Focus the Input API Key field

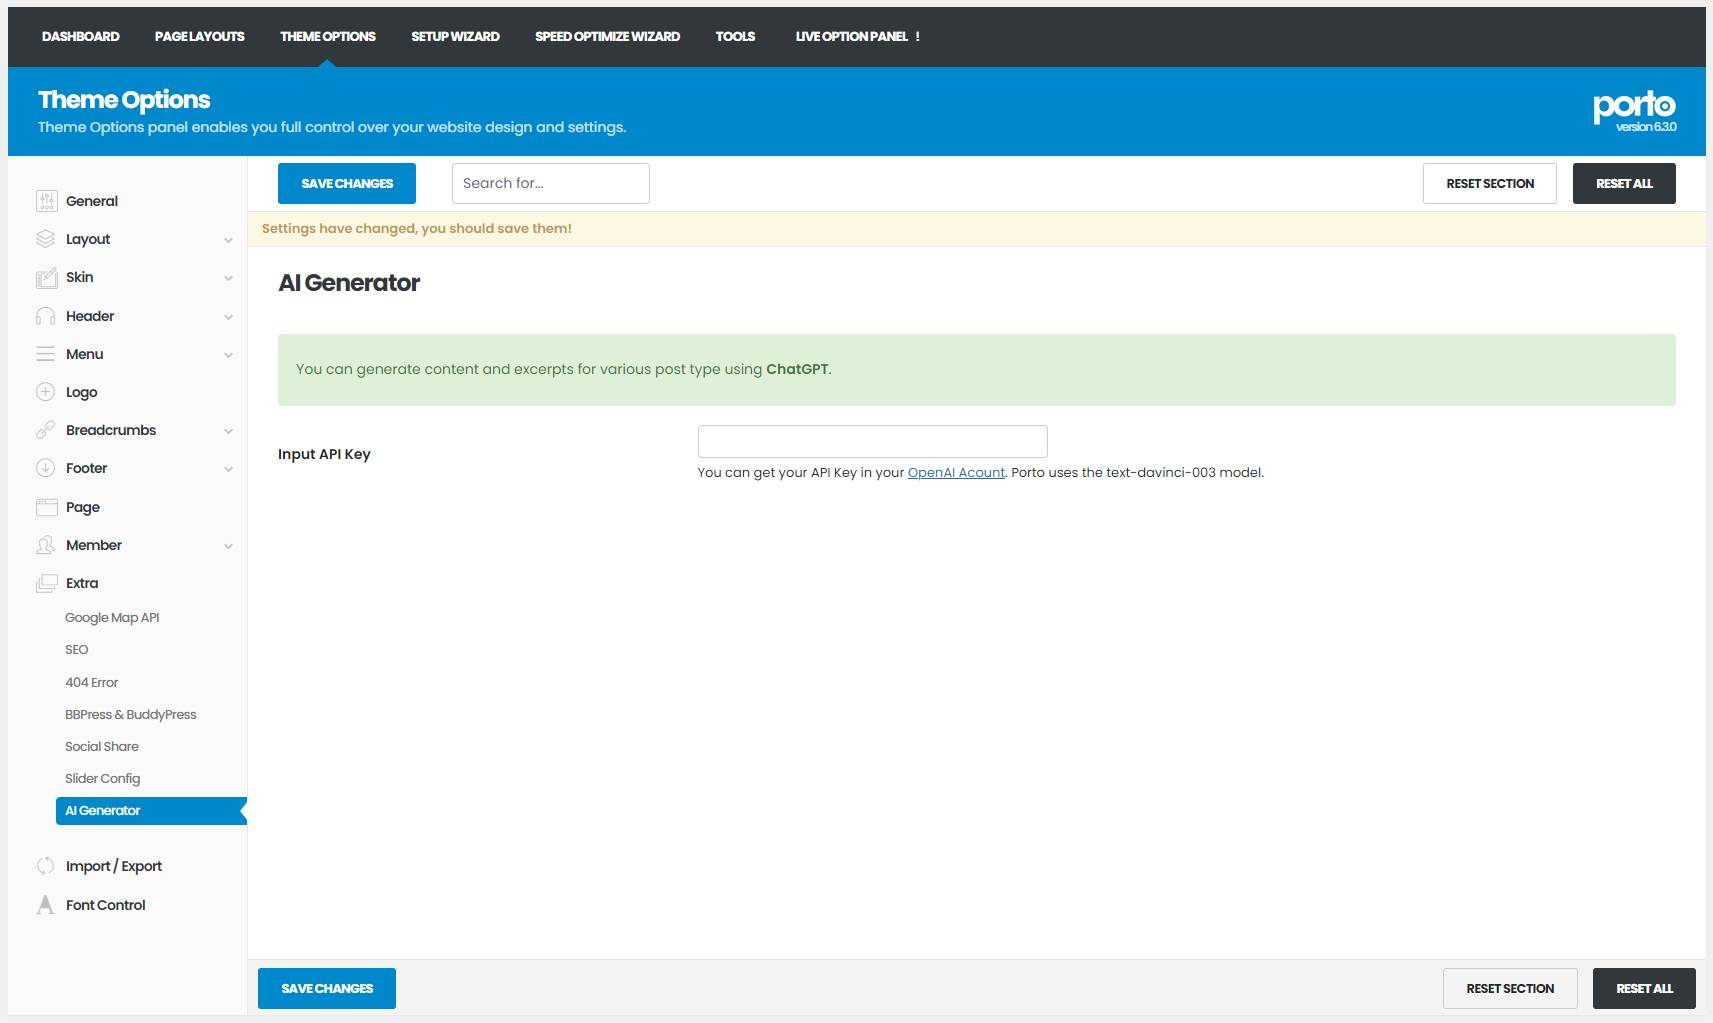[872, 441]
